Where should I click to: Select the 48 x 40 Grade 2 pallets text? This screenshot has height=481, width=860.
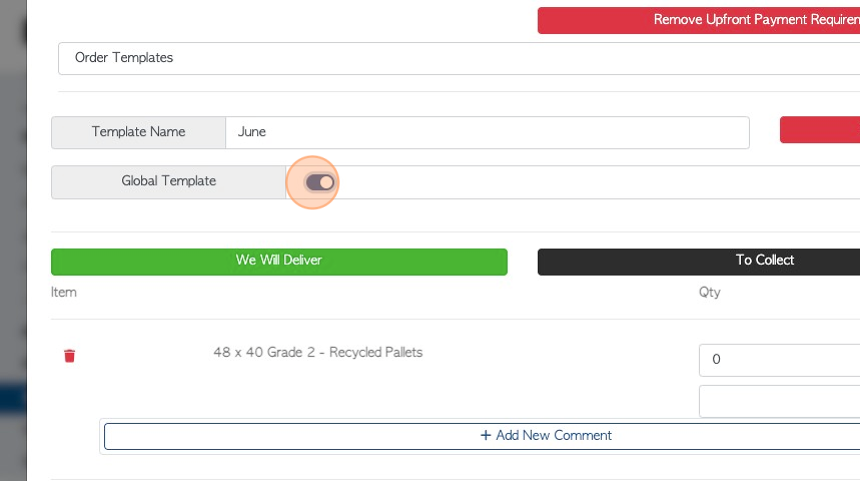[318, 353]
